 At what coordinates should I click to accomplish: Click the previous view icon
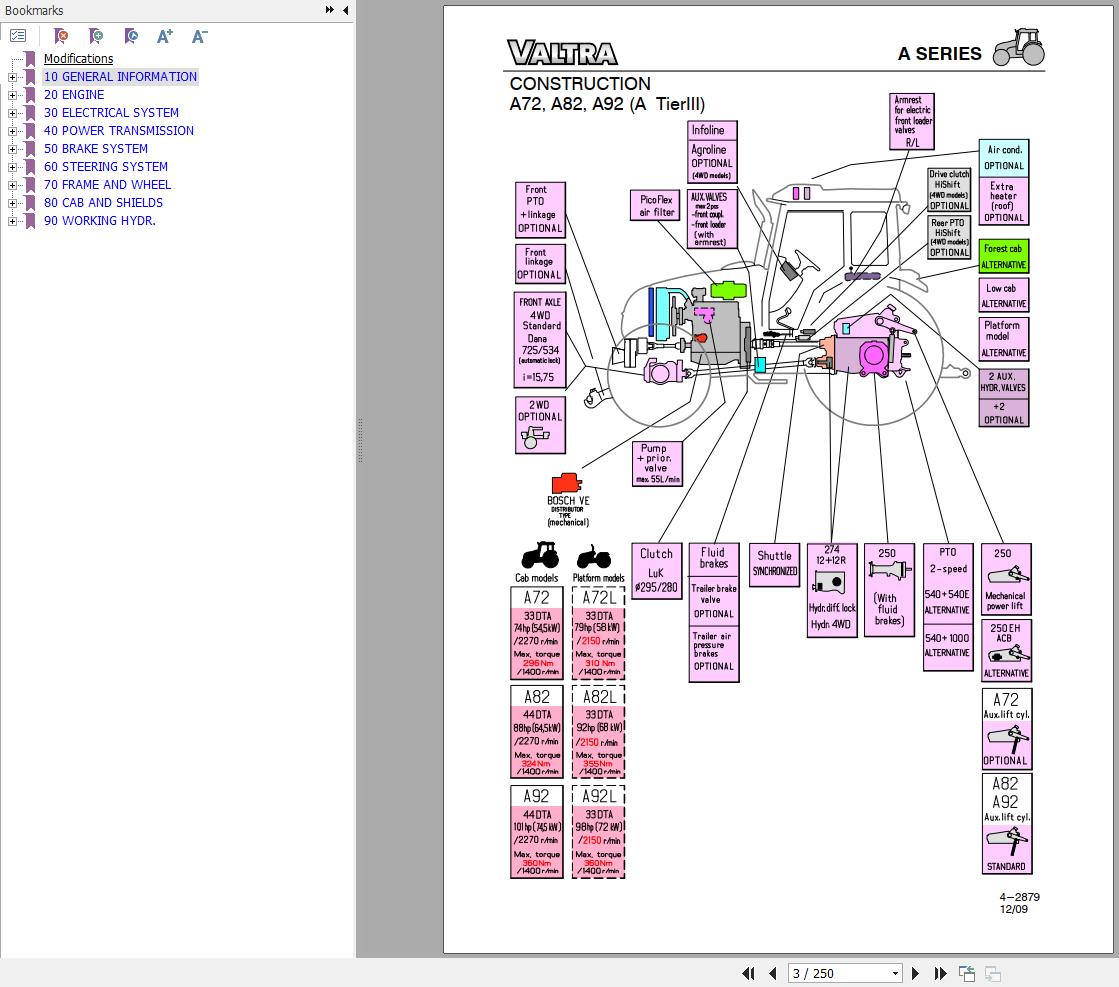(967, 973)
